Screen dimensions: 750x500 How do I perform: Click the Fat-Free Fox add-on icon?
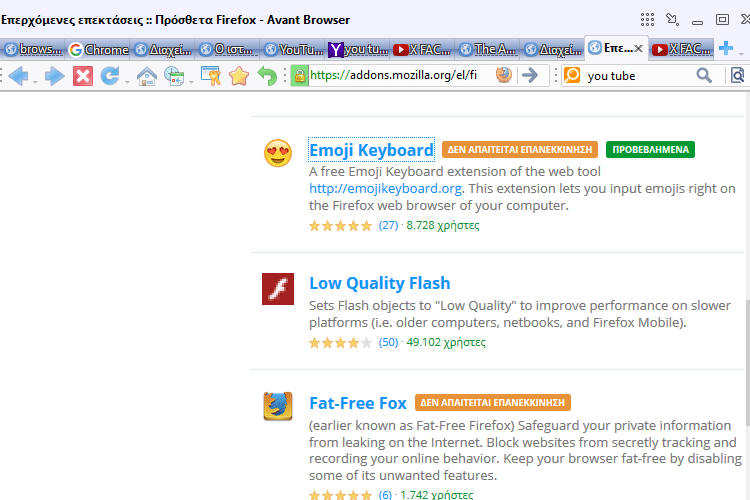click(x=278, y=406)
